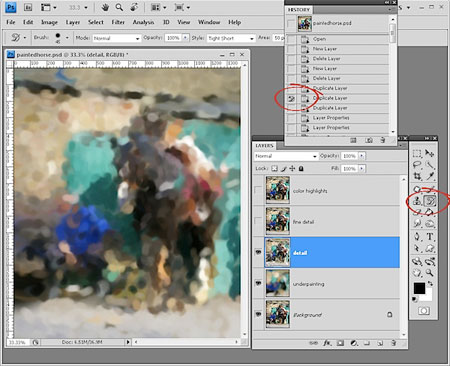Open the layer blend mode Normal dropdown
This screenshot has width=450, height=366.
point(286,156)
